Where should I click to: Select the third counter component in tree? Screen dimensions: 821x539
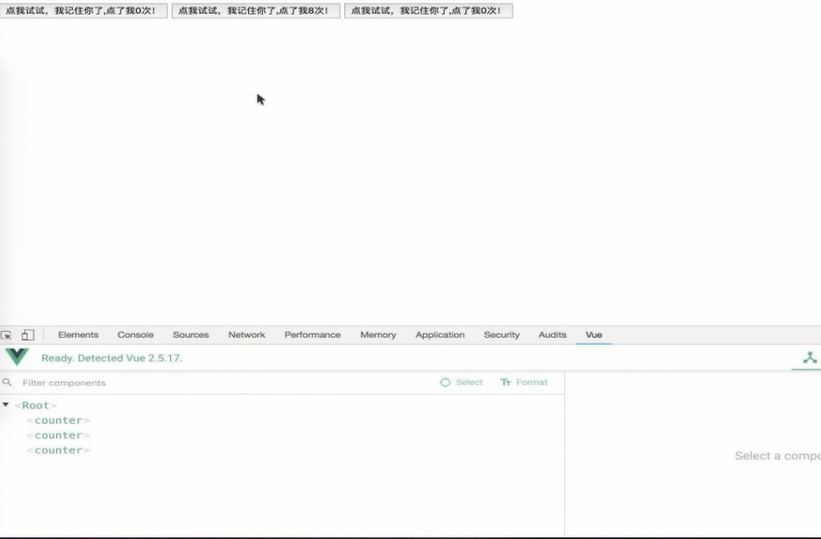tap(59, 450)
